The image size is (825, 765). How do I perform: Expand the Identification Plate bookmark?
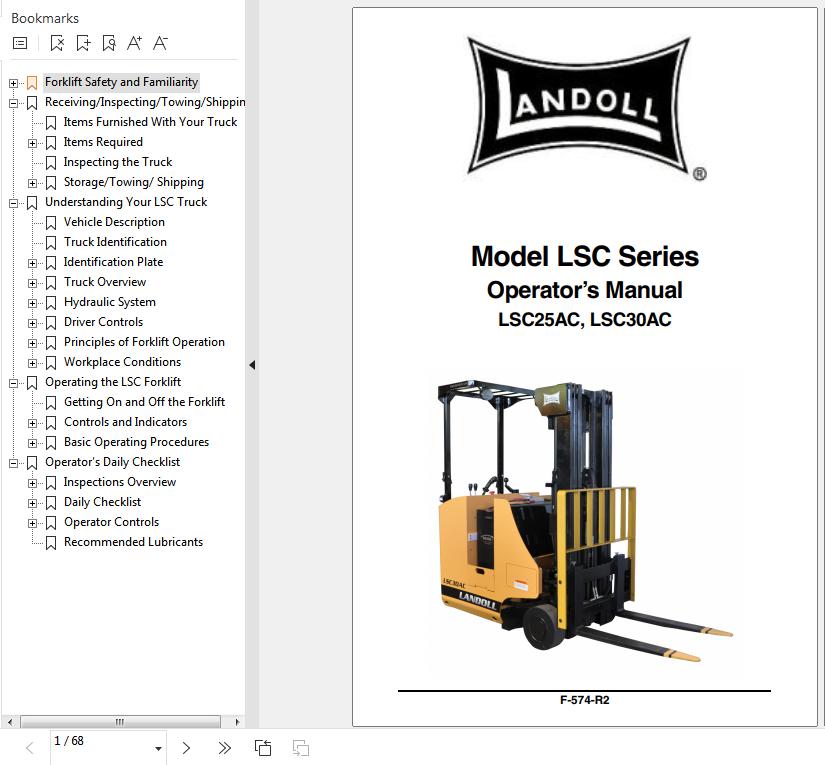pos(32,263)
